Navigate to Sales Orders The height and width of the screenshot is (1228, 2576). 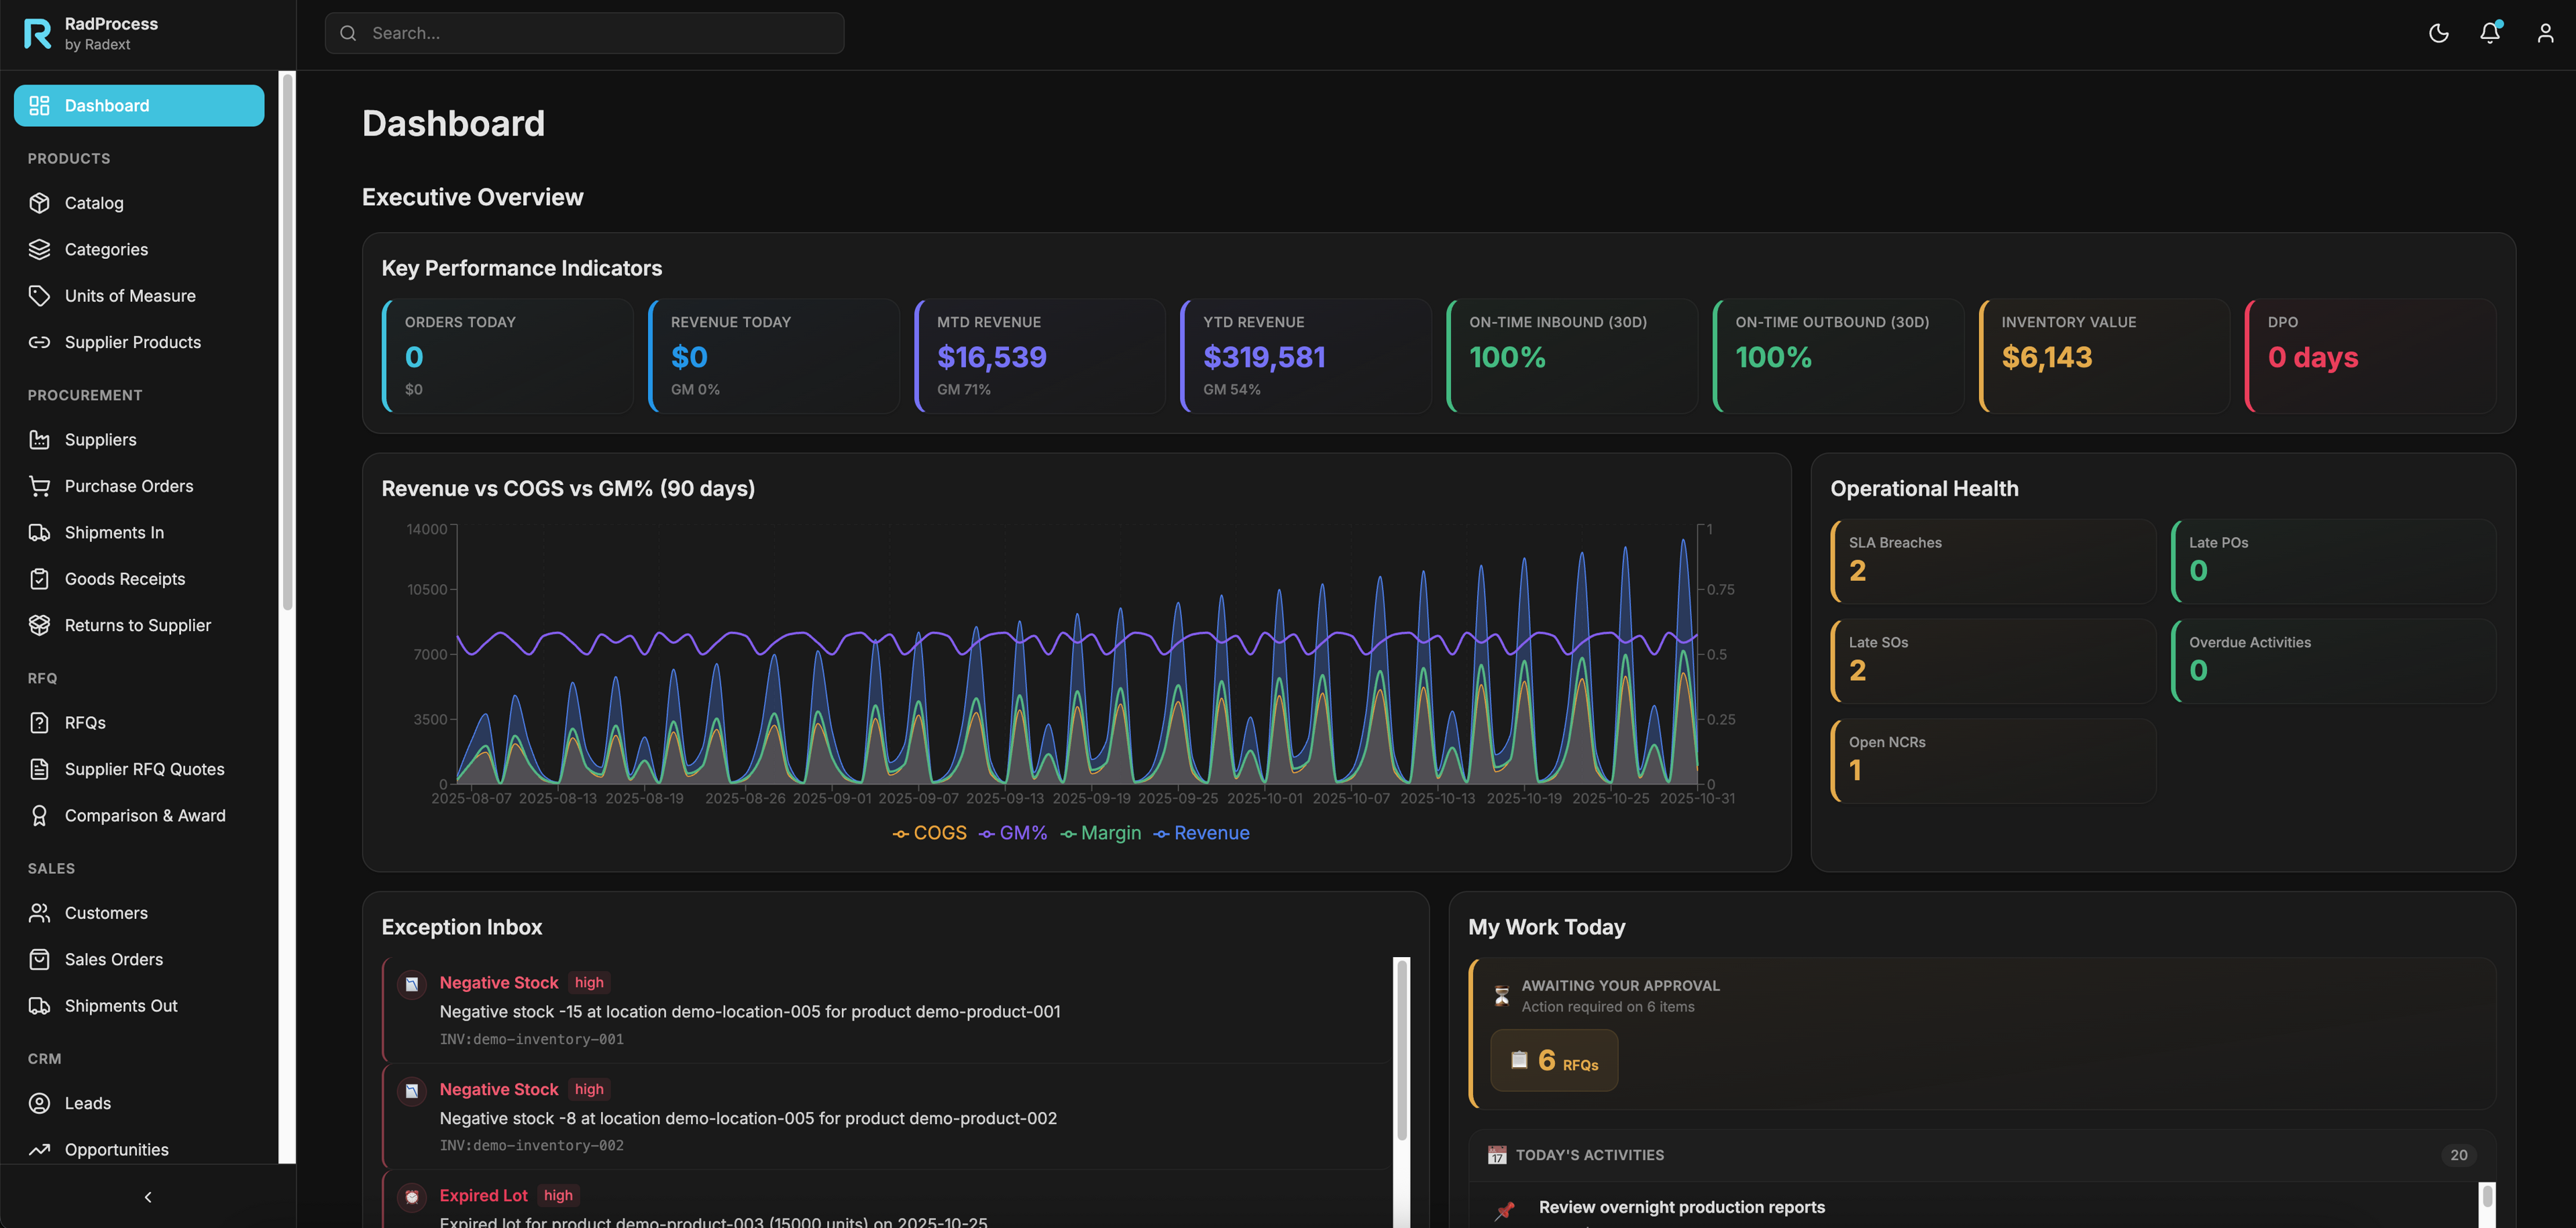click(113, 959)
